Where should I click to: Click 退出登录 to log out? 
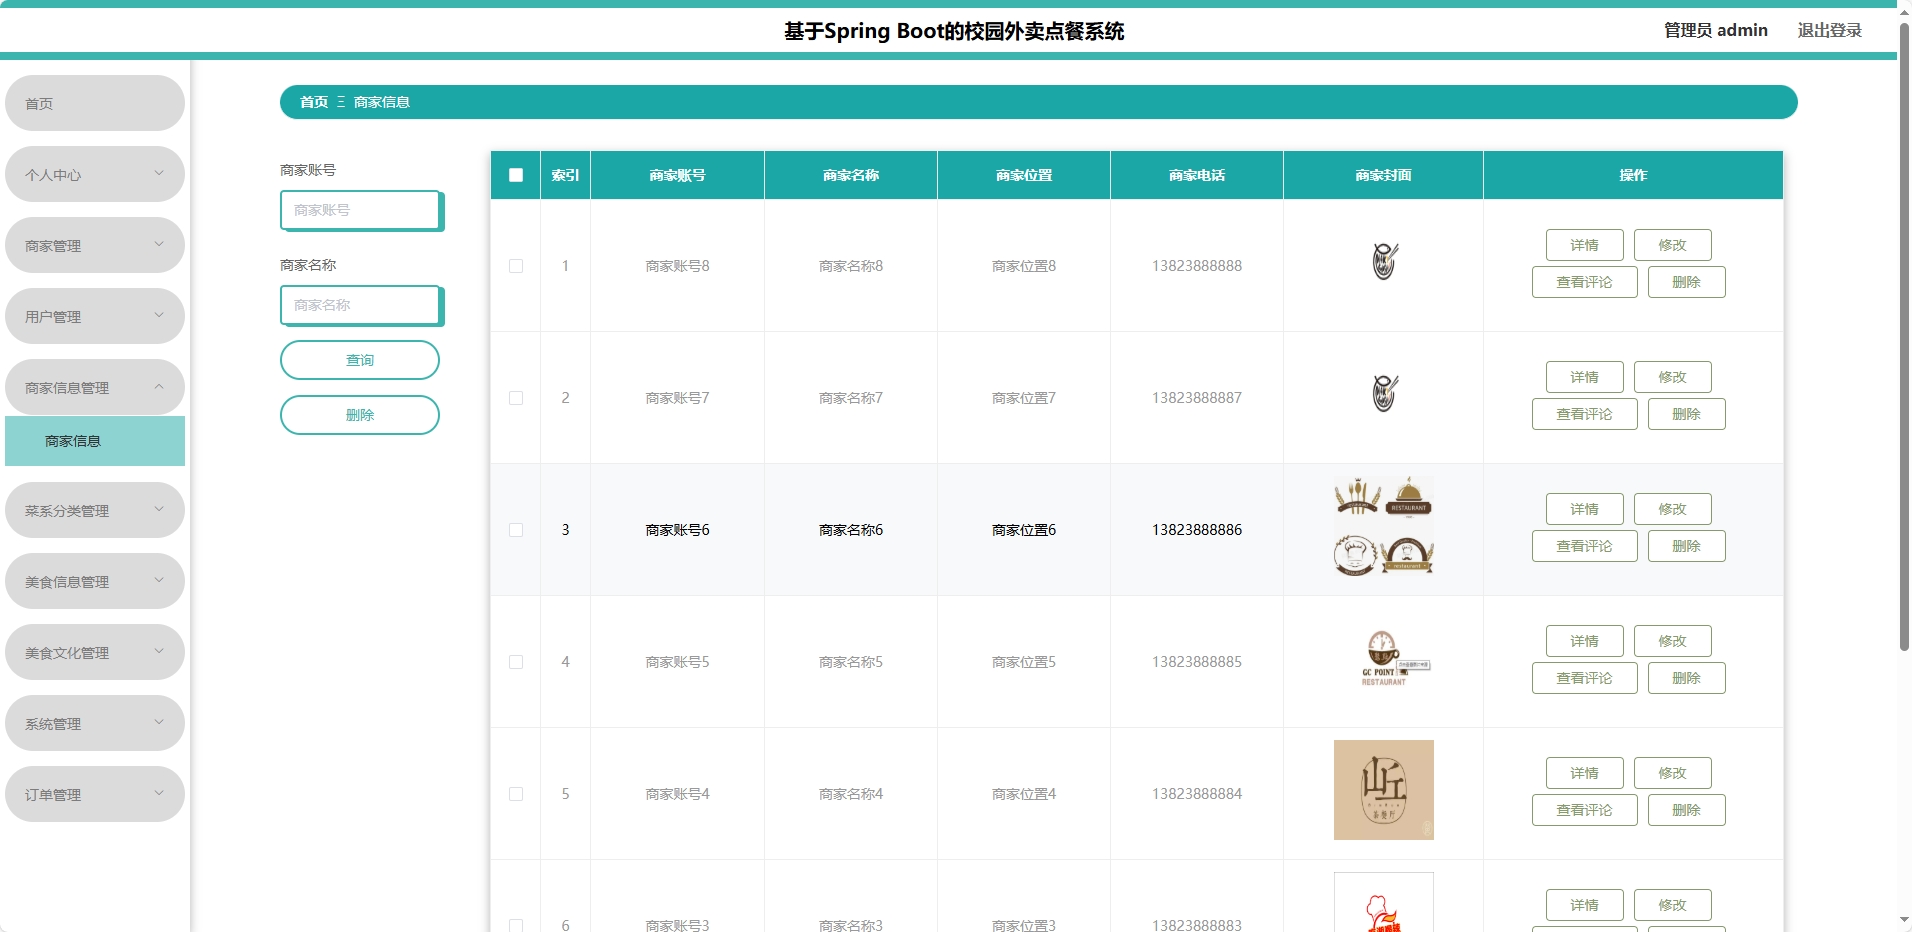point(1829,30)
